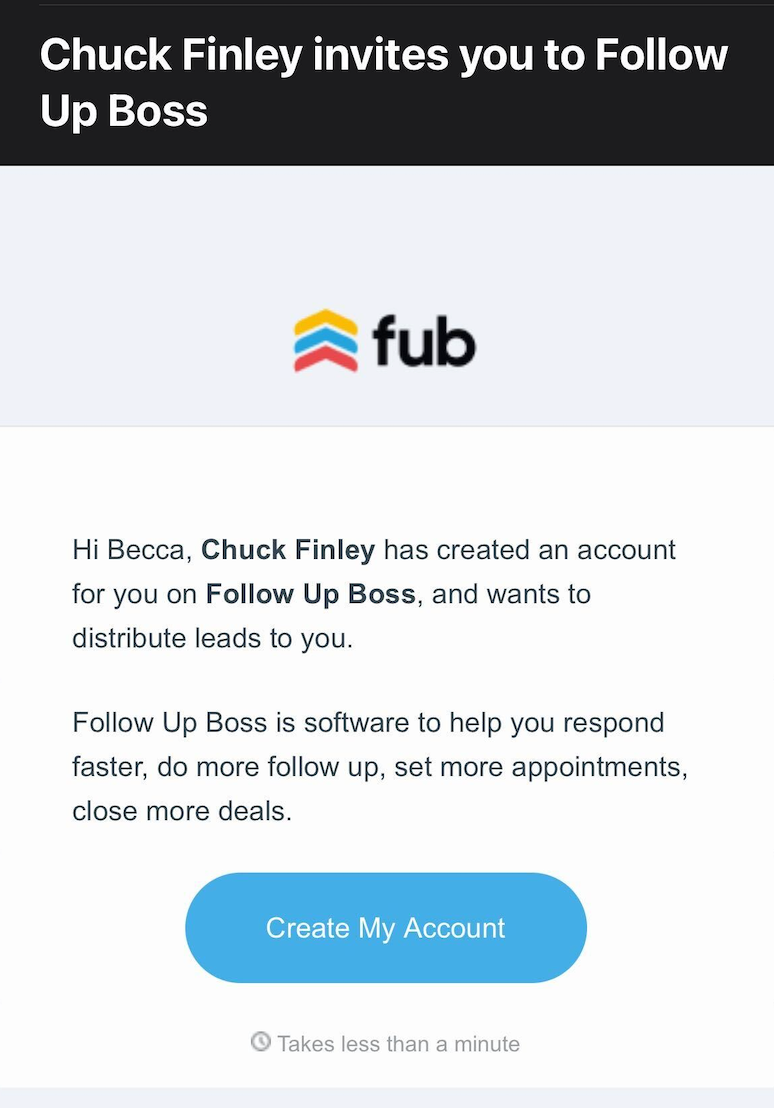Click the 'set more appointments,' phrase
Image resolution: width=774 pixels, height=1108 pixels.
pos(541,767)
